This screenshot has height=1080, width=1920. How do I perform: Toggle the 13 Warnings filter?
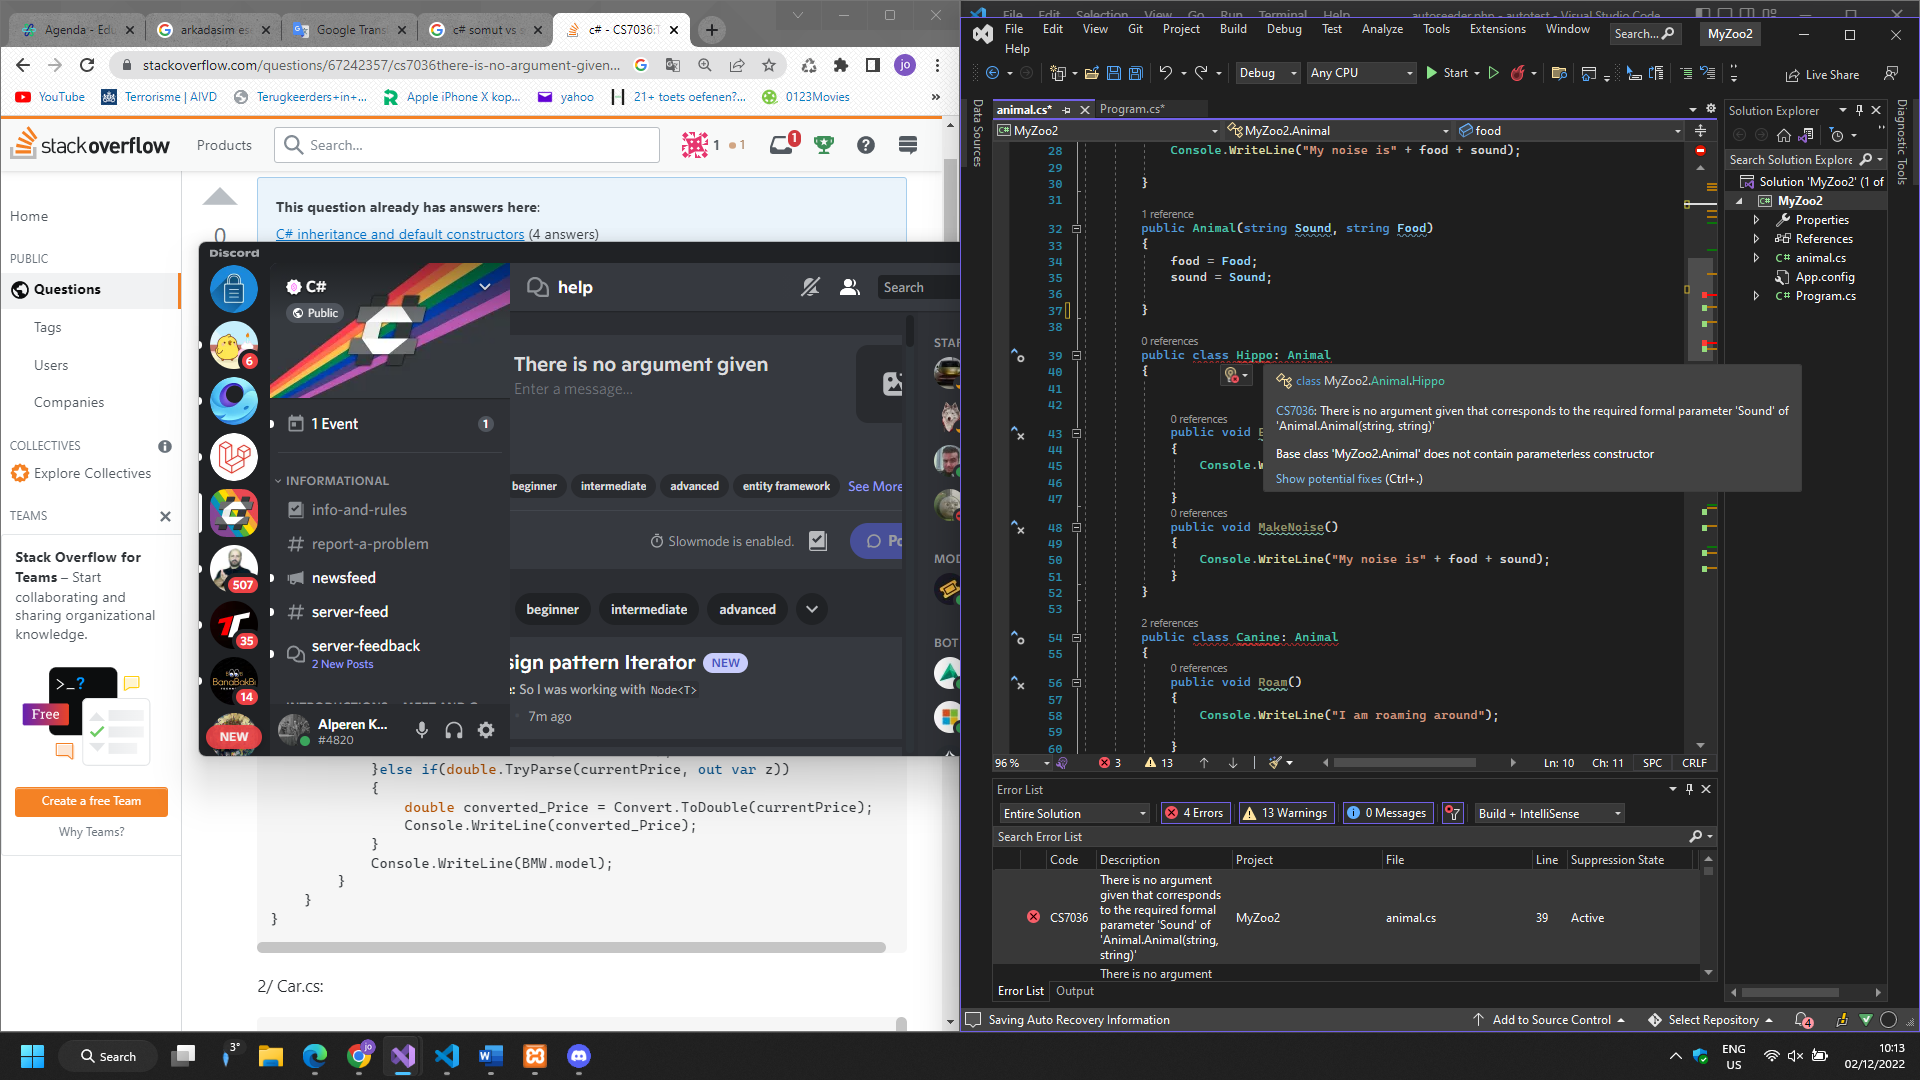pyautogui.click(x=1285, y=814)
